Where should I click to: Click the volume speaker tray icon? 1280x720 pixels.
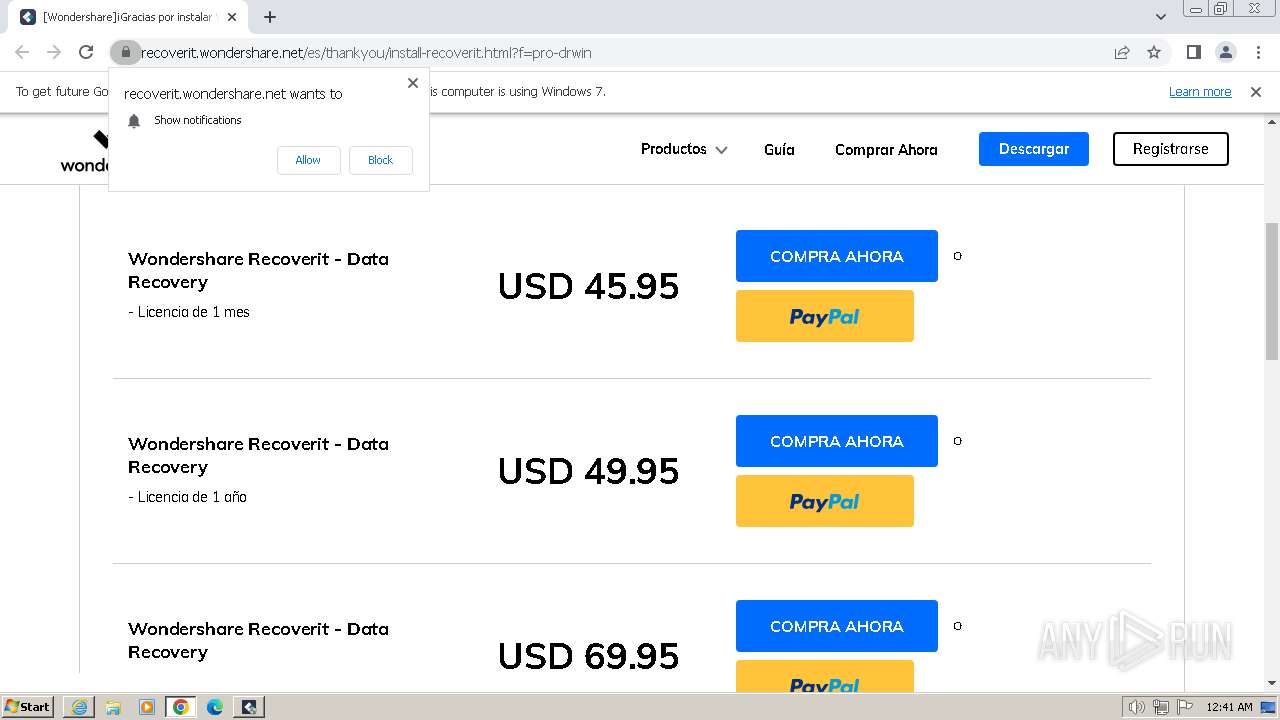(1137, 707)
